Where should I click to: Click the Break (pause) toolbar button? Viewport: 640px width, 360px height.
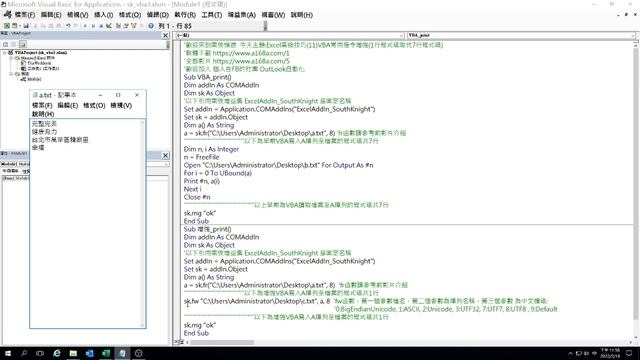pos(93,26)
